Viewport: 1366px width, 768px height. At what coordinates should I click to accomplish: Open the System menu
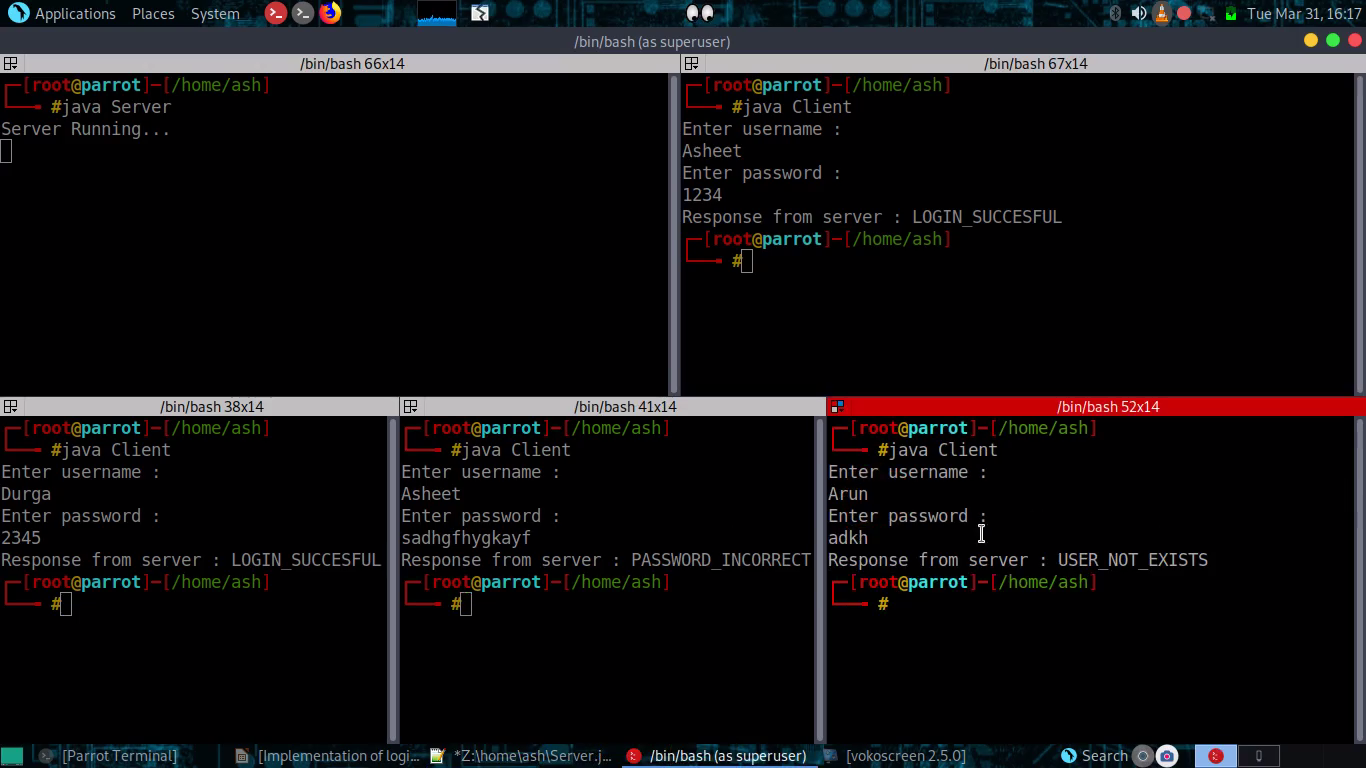215,13
